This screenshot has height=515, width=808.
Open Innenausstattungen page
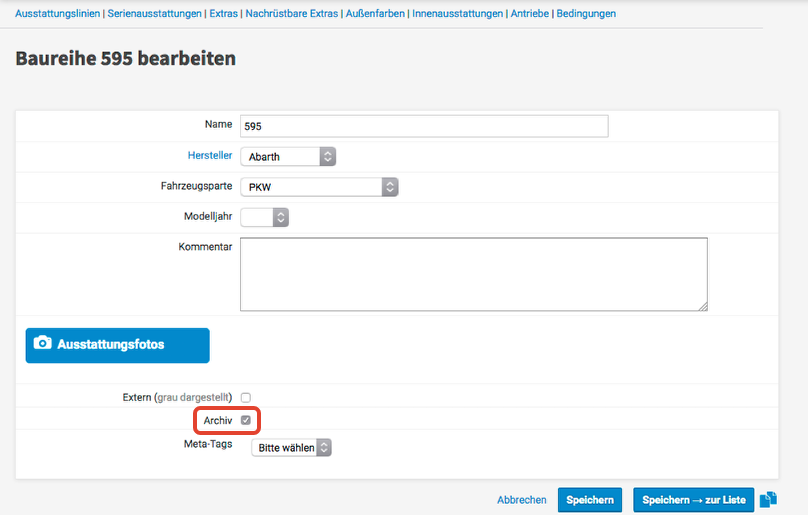click(457, 14)
